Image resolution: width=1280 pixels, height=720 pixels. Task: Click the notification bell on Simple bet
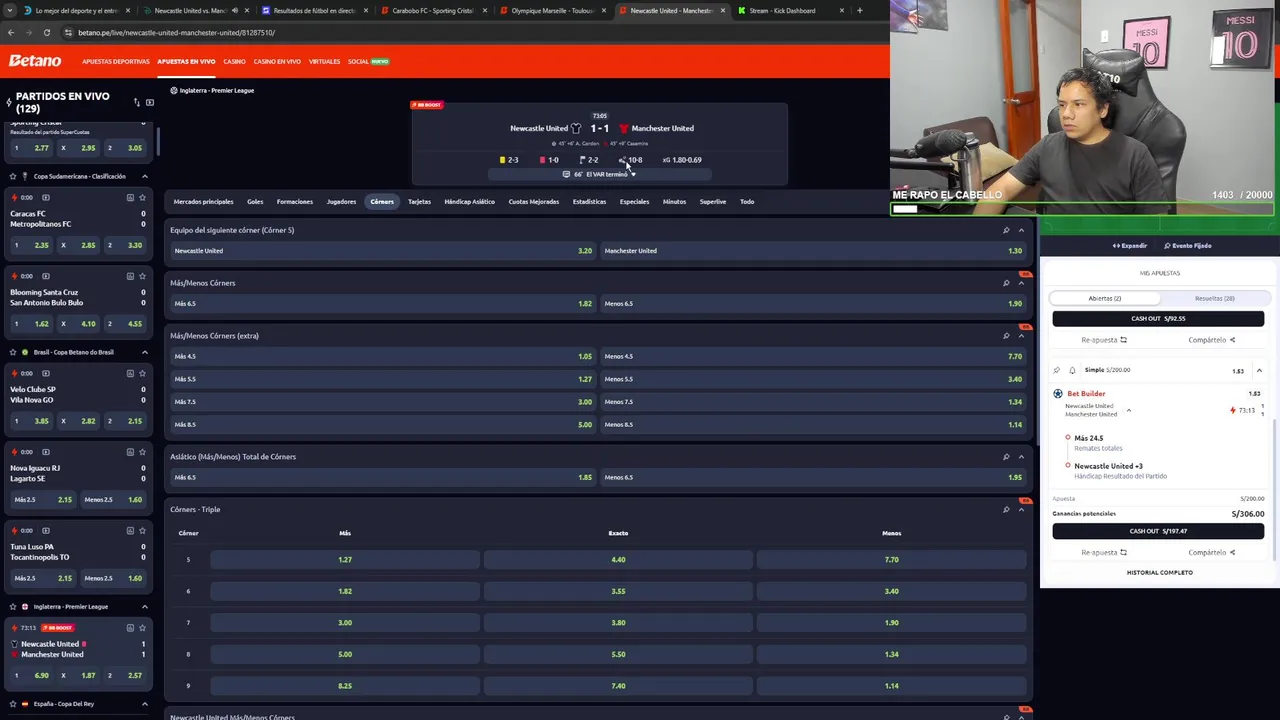pyautogui.click(x=1072, y=370)
